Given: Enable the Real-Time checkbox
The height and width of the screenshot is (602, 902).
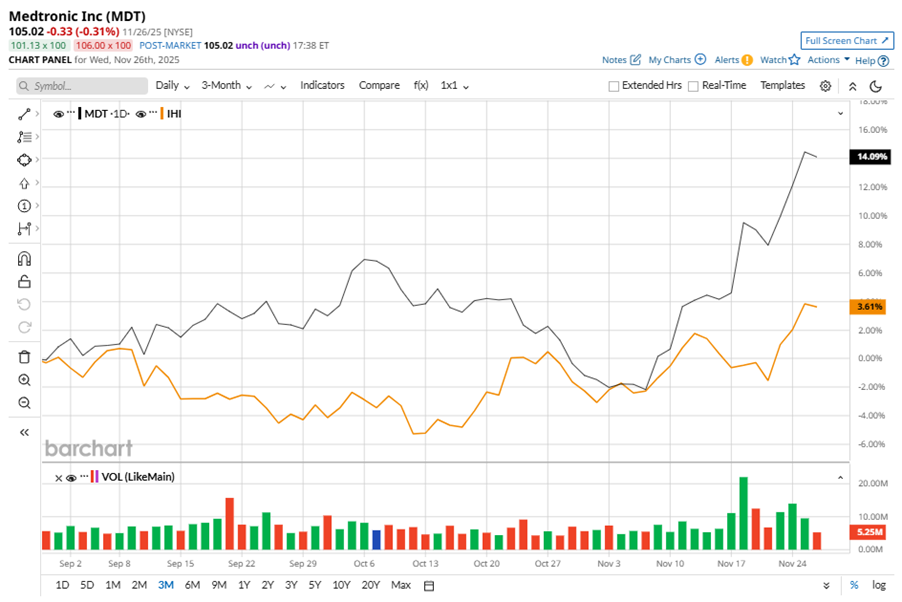Looking at the screenshot, I should coord(693,86).
